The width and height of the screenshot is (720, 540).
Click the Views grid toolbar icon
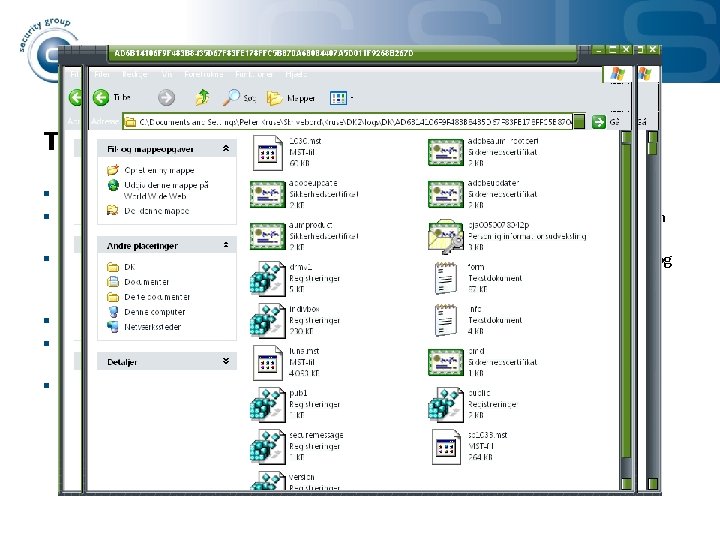pyautogui.click(x=338, y=98)
